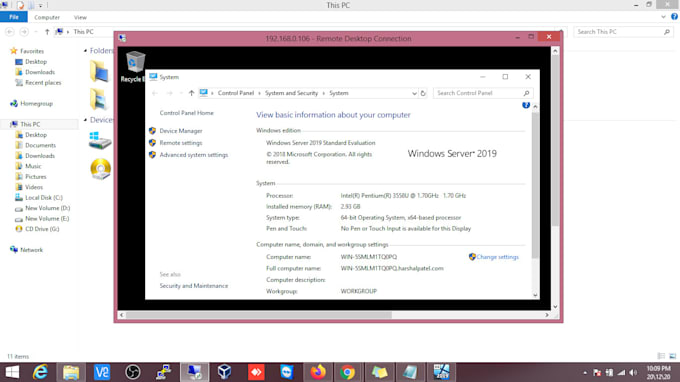
Task: Click the Windows Start button
Action: coord(12,372)
